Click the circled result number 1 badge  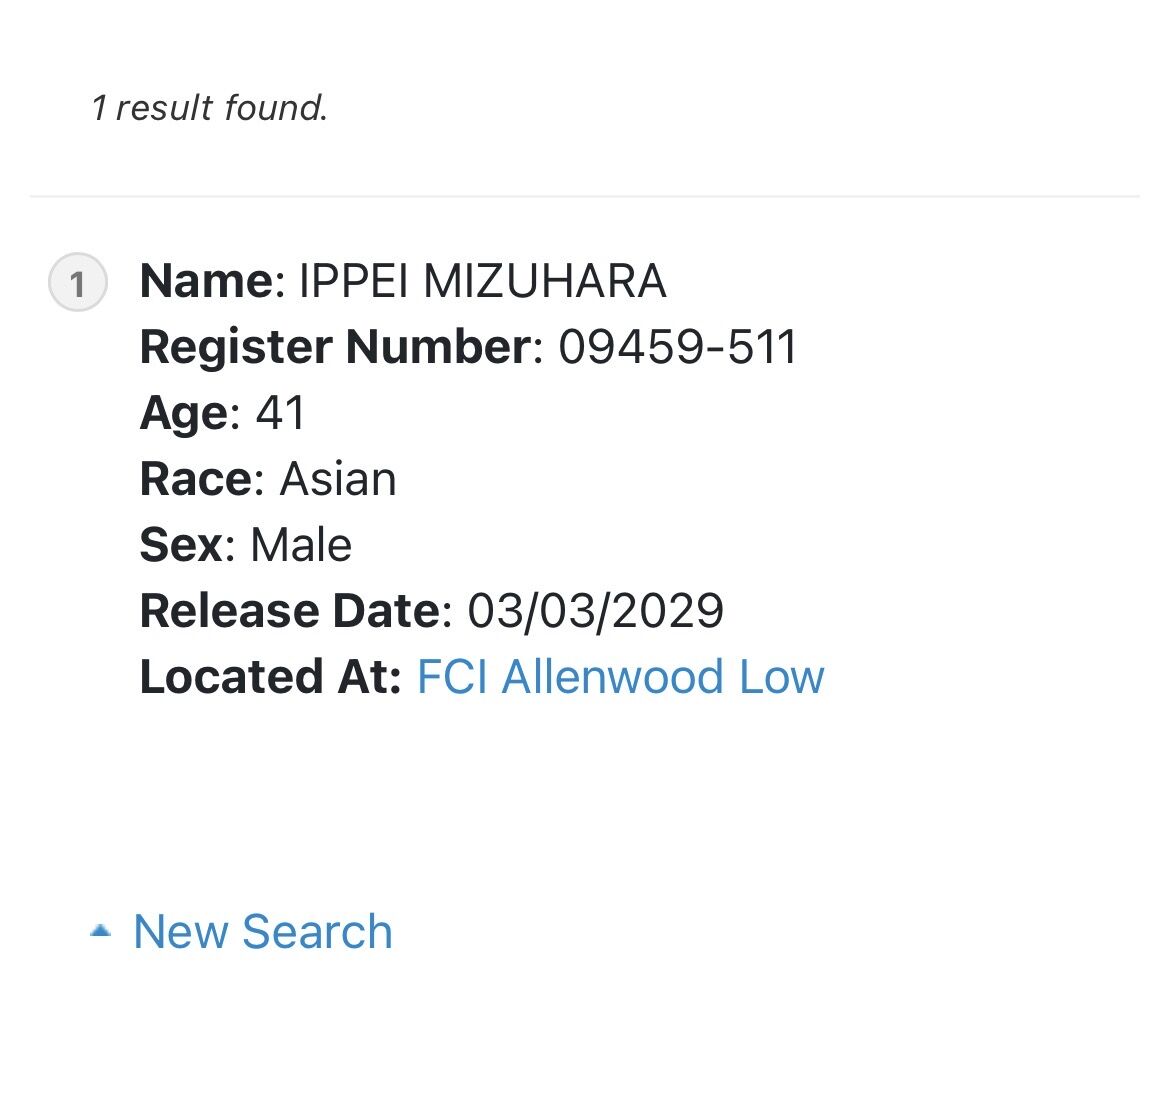(78, 283)
